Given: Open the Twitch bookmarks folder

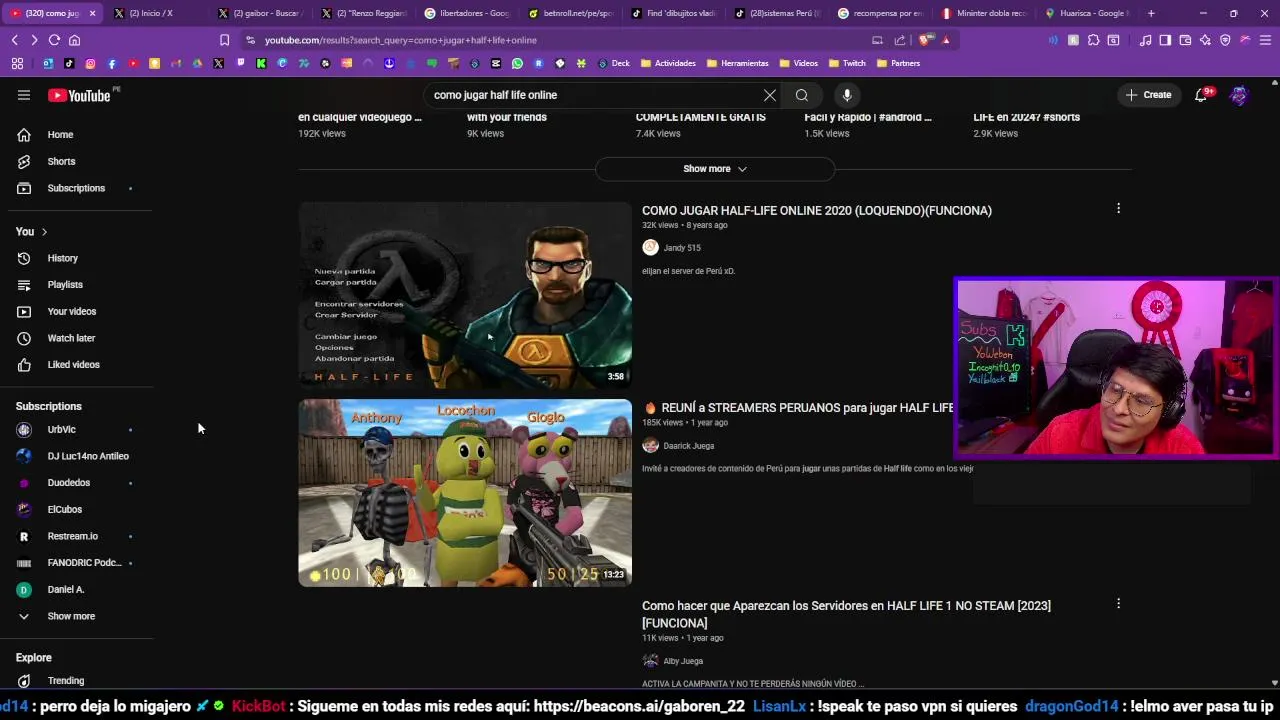Looking at the screenshot, I should 847,63.
